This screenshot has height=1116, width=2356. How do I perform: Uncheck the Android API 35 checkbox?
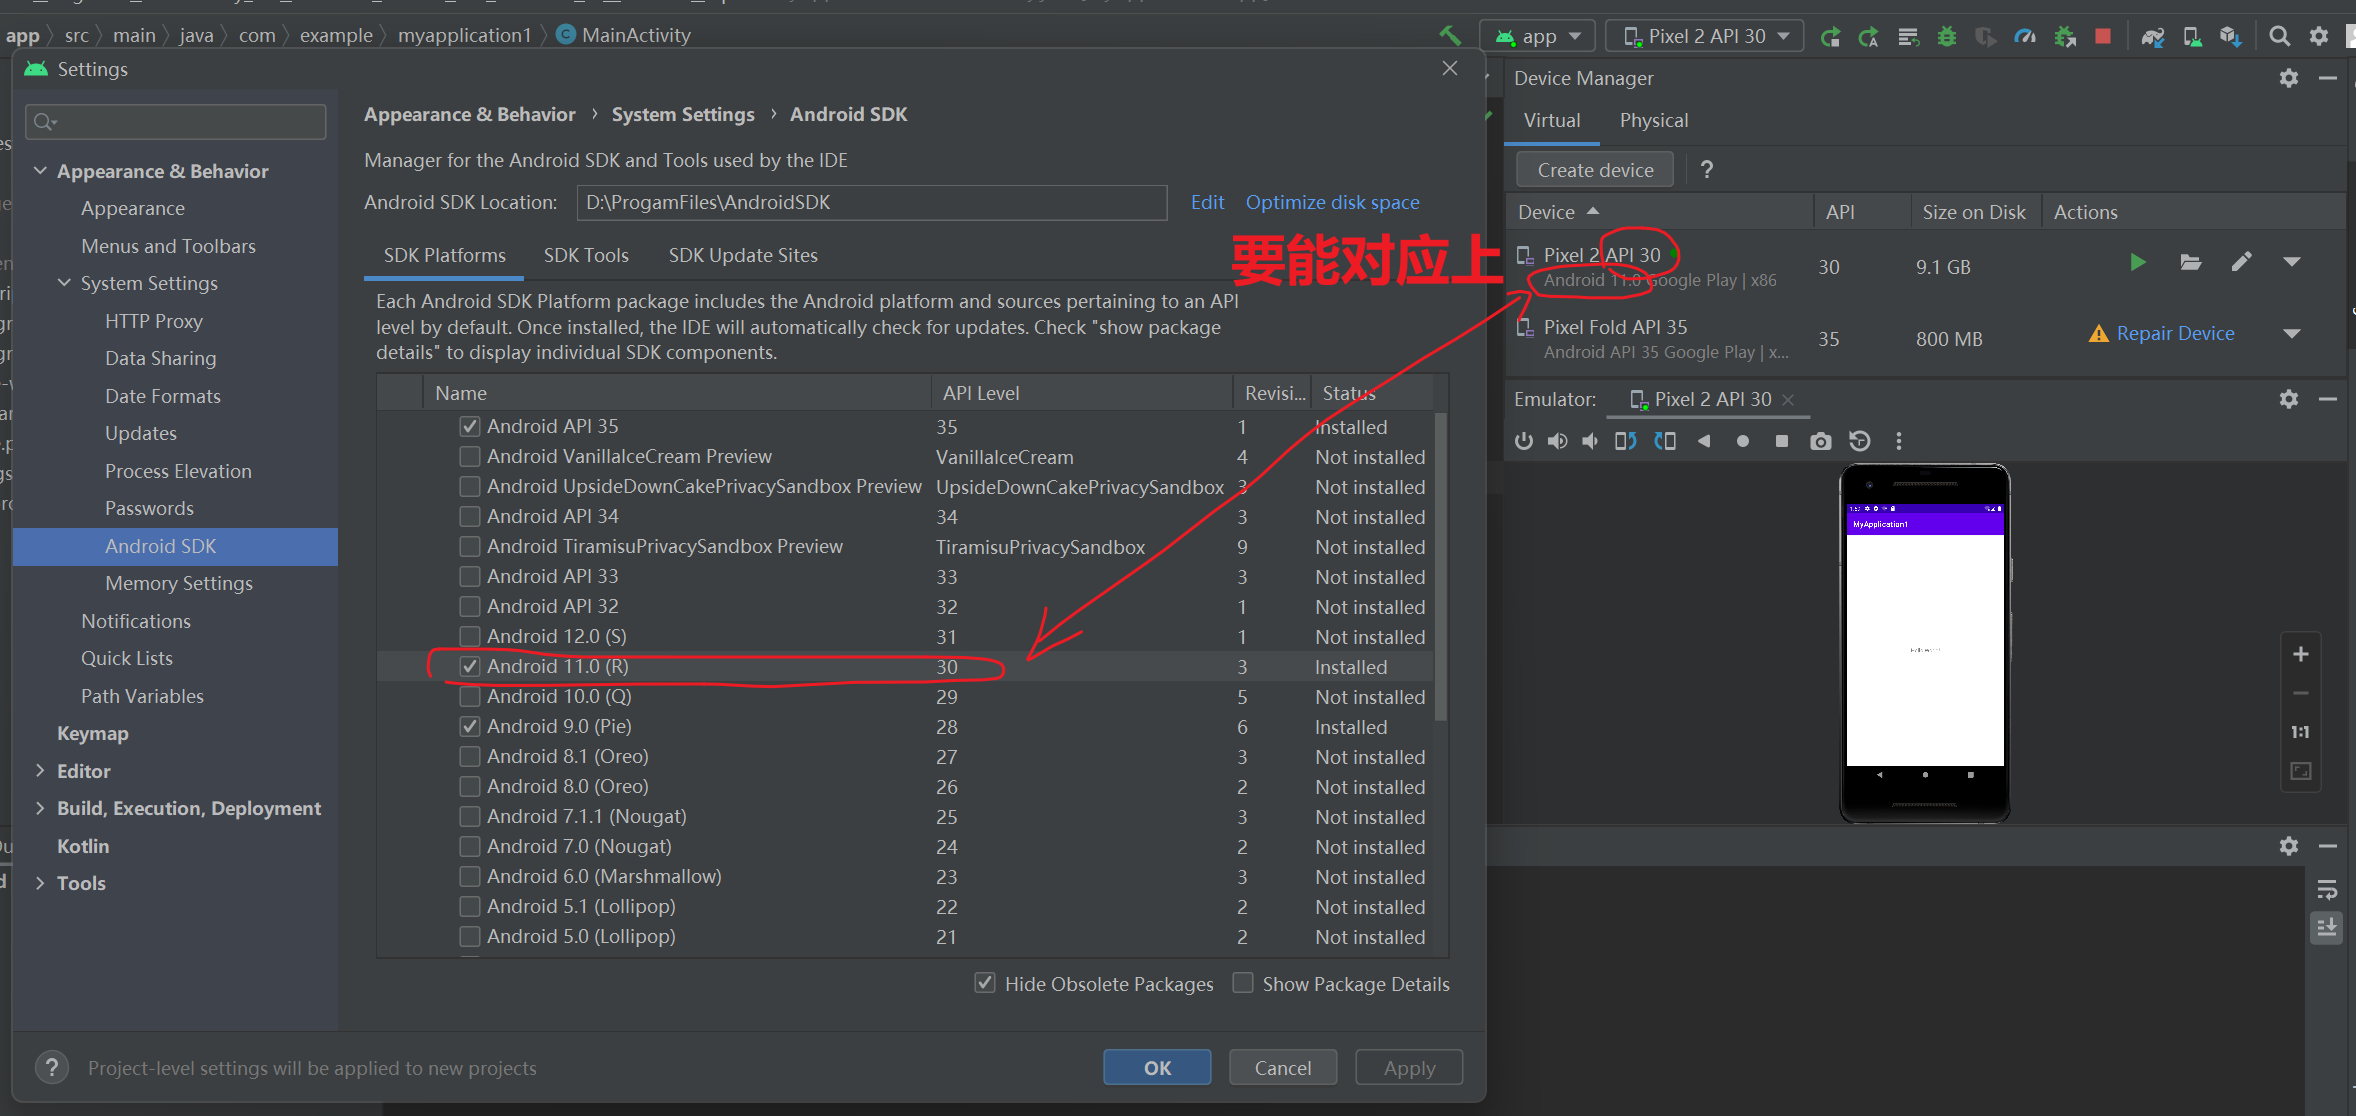(469, 426)
